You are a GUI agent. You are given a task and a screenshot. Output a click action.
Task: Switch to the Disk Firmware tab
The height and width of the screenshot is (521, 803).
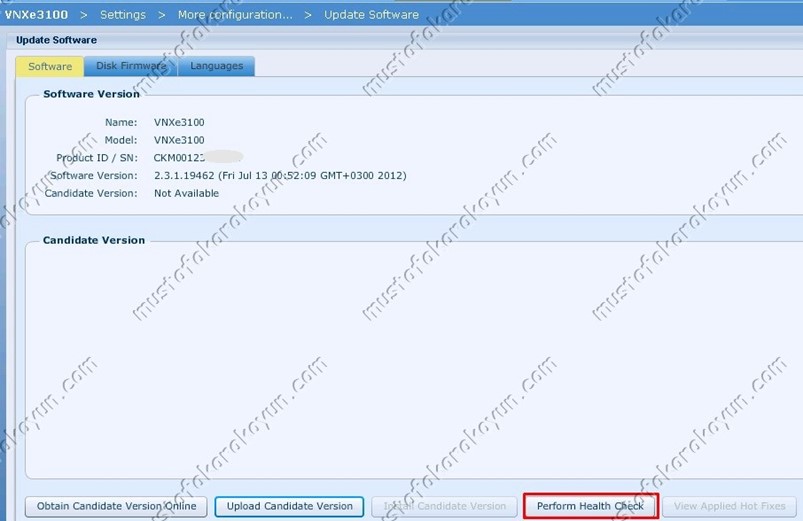point(131,66)
